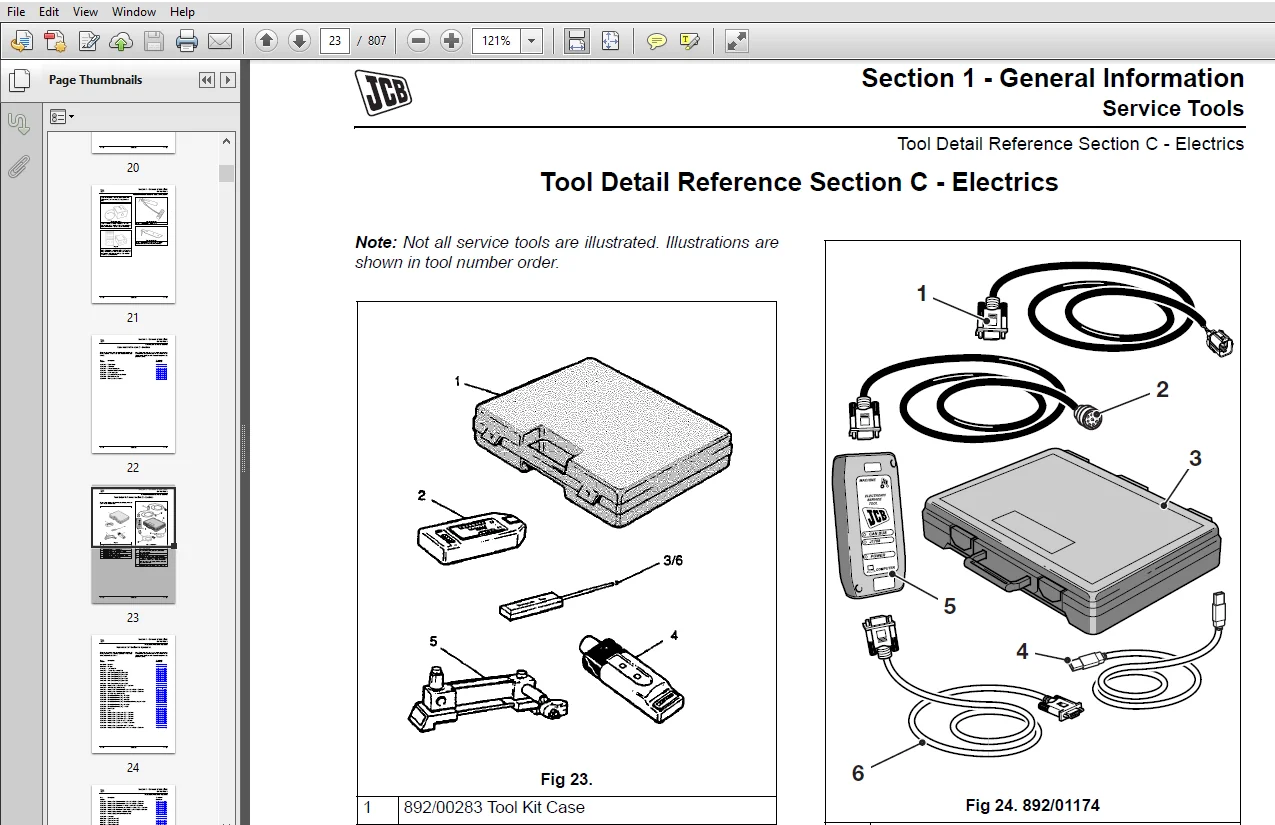Click the Create PDF icon
1275x825 pixels.
pyautogui.click(x=55, y=41)
